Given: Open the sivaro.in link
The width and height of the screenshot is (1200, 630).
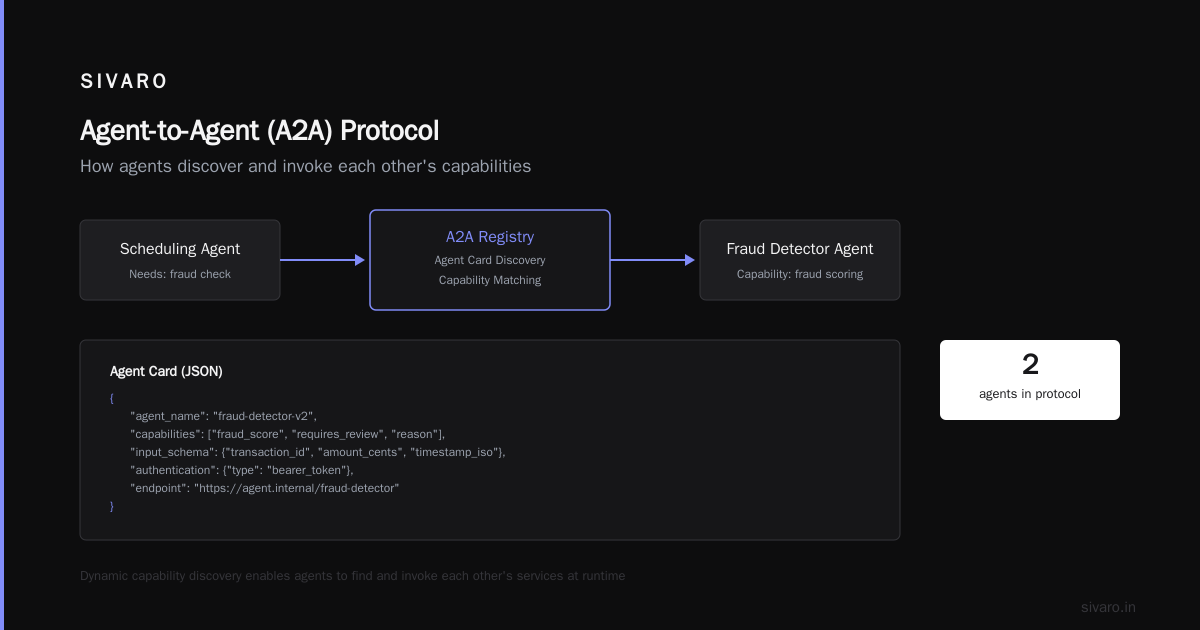Looking at the screenshot, I should (x=1108, y=607).
